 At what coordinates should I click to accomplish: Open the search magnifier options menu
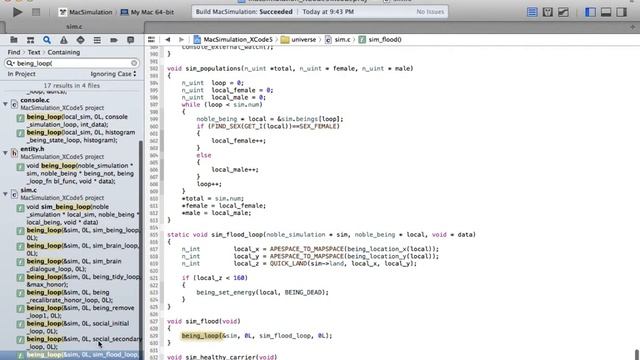[10, 63]
